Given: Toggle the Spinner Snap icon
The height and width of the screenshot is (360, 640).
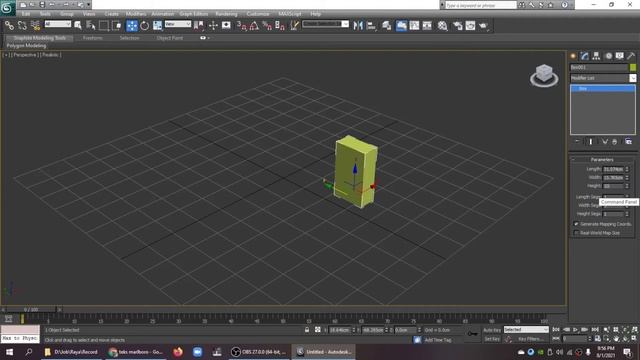Looking at the screenshot, I should tap(280, 26).
